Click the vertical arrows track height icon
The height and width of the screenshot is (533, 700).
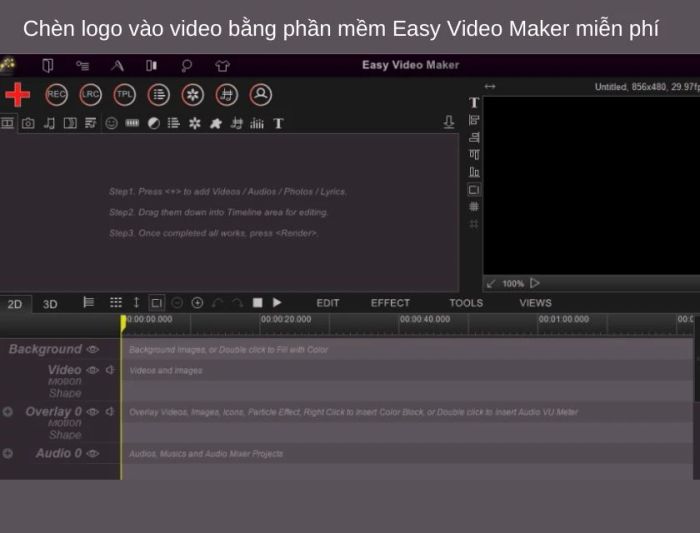click(137, 303)
